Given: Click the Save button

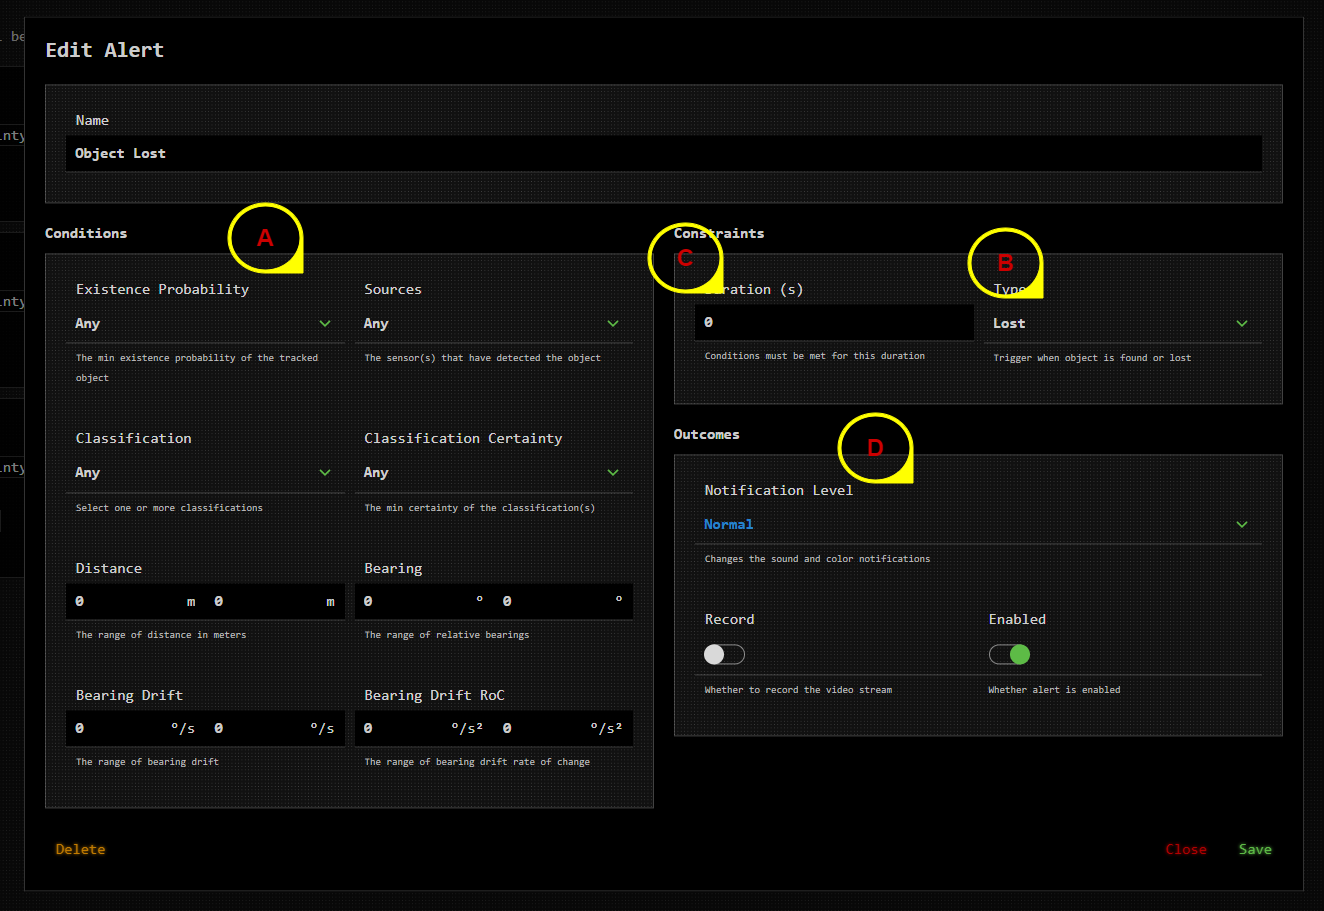Looking at the screenshot, I should coord(1255,849).
